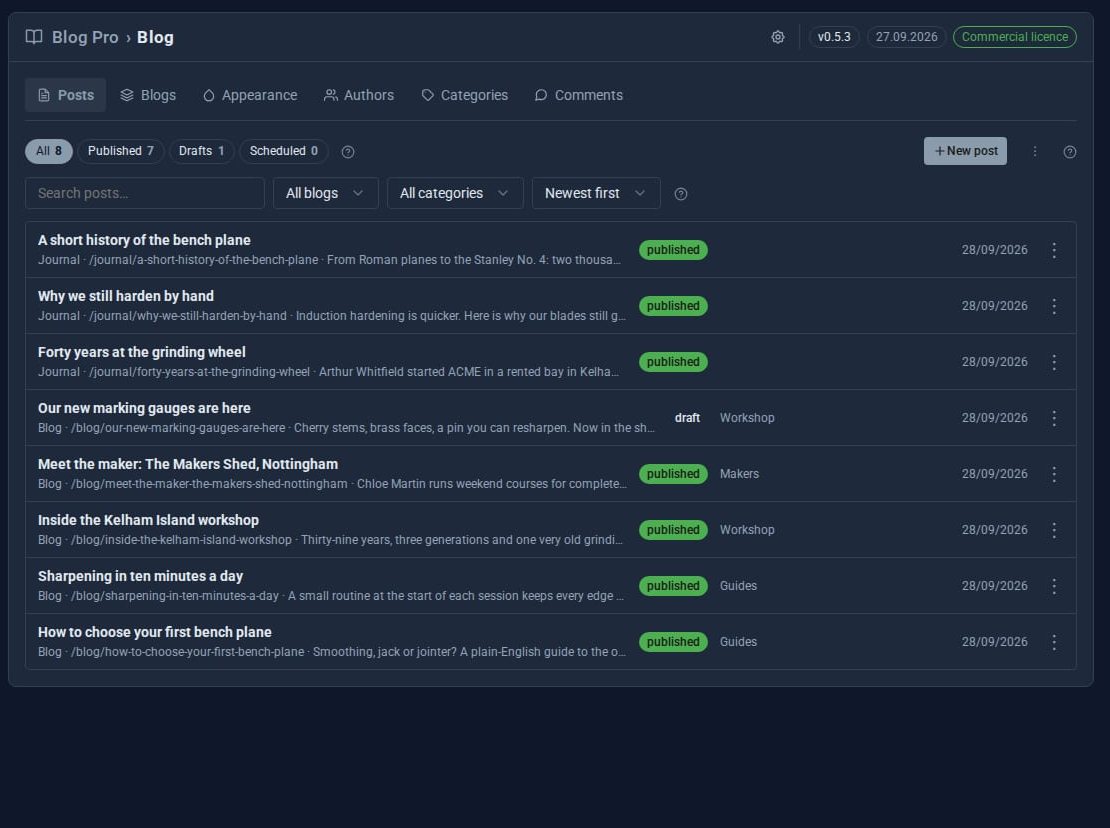
Task: Open the settings gear icon
Action: coord(777,37)
